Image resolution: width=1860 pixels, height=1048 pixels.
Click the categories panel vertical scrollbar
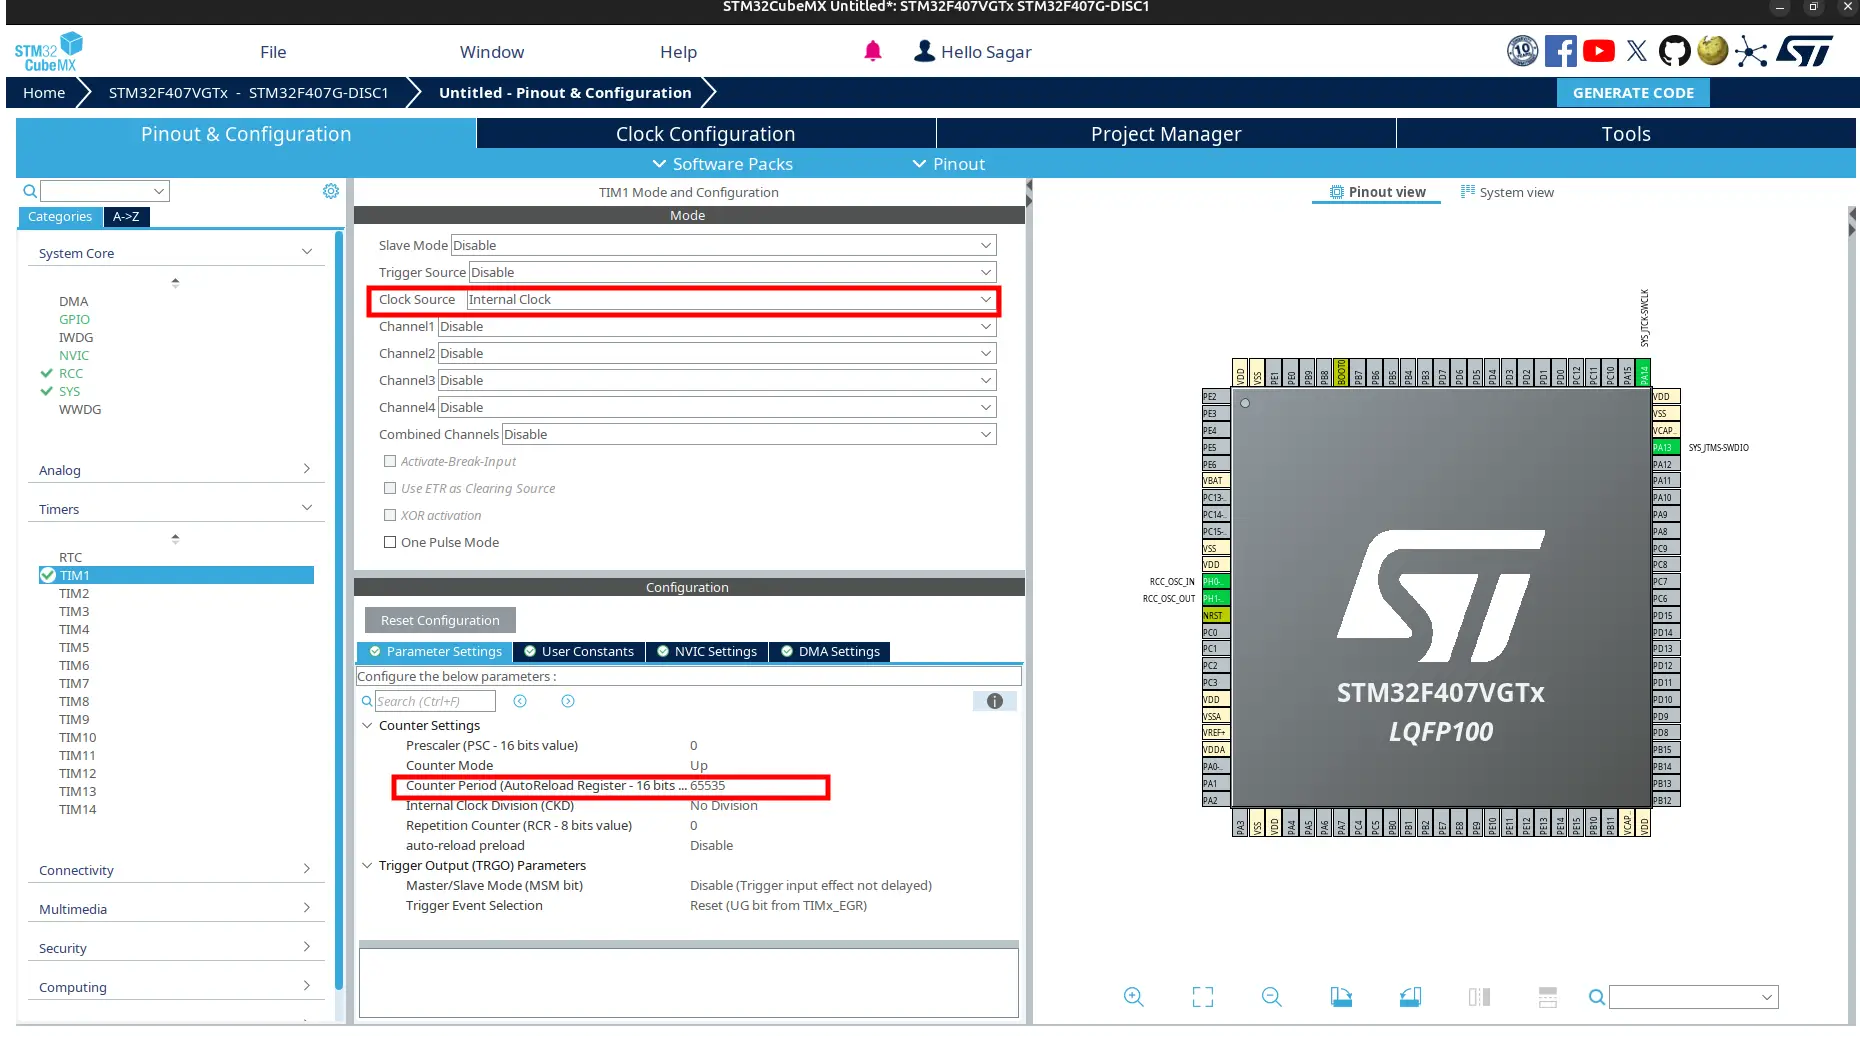point(339,610)
